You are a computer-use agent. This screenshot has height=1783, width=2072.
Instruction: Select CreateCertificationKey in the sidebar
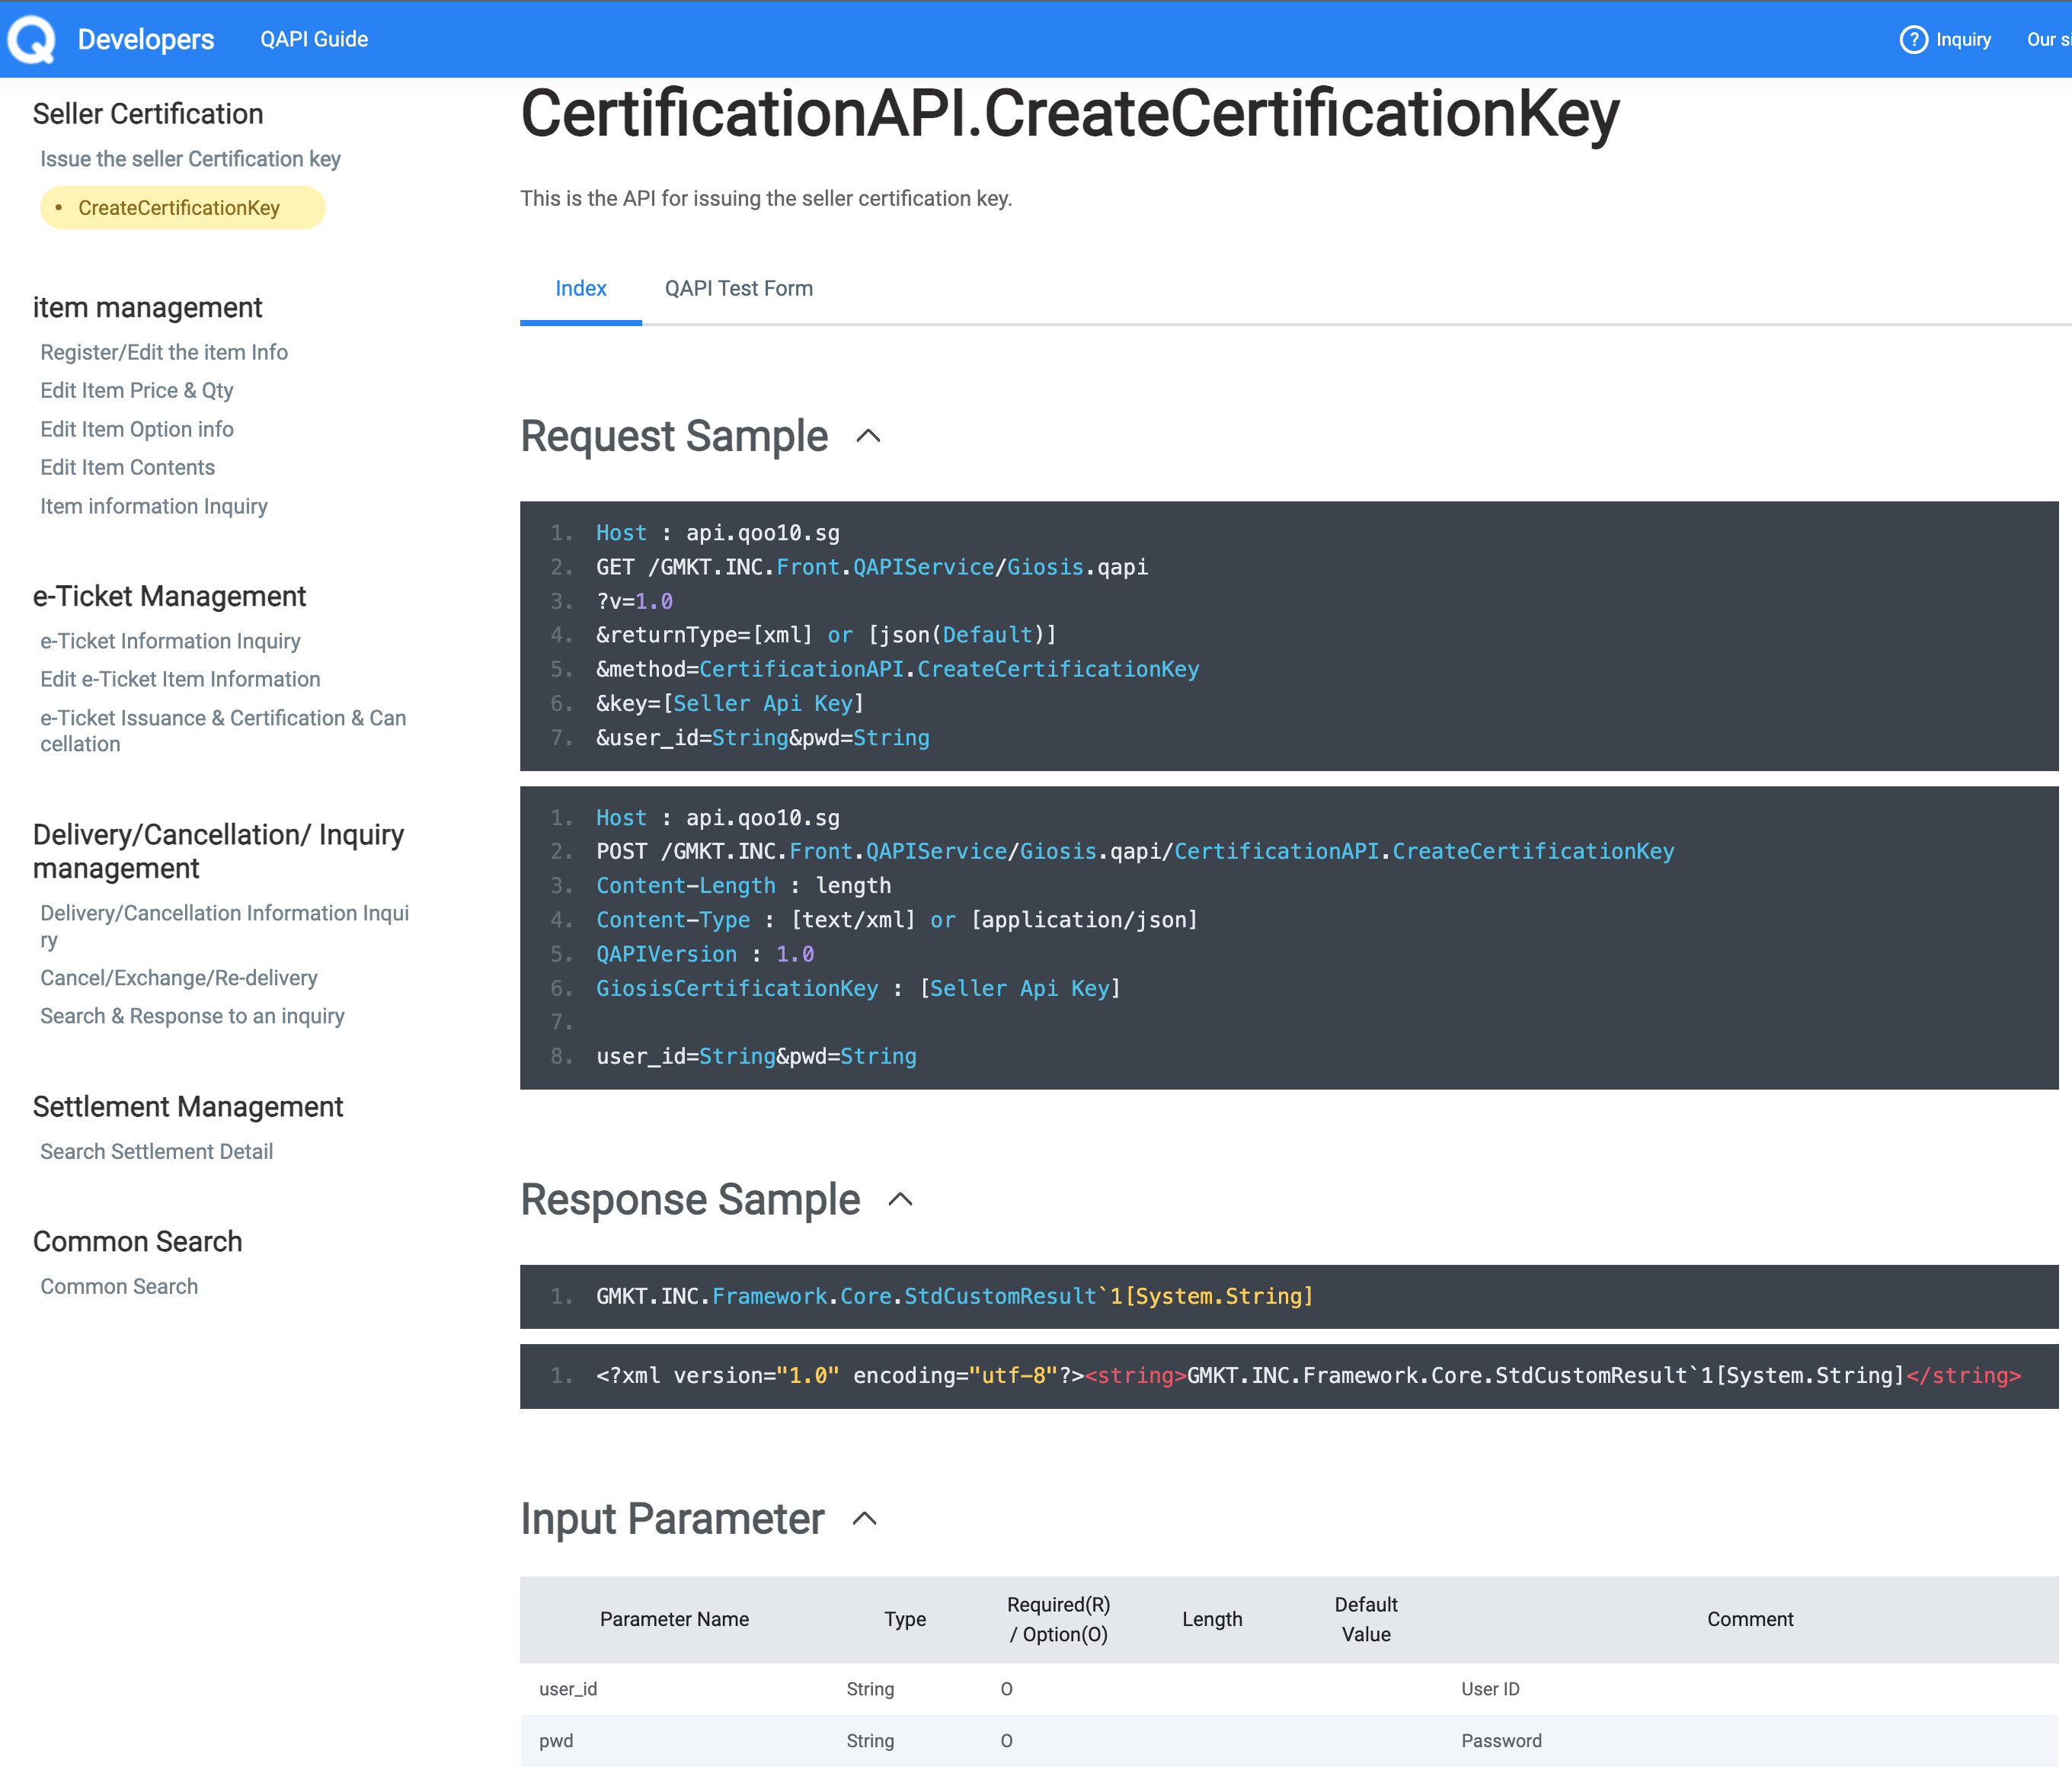pyautogui.click(x=179, y=208)
